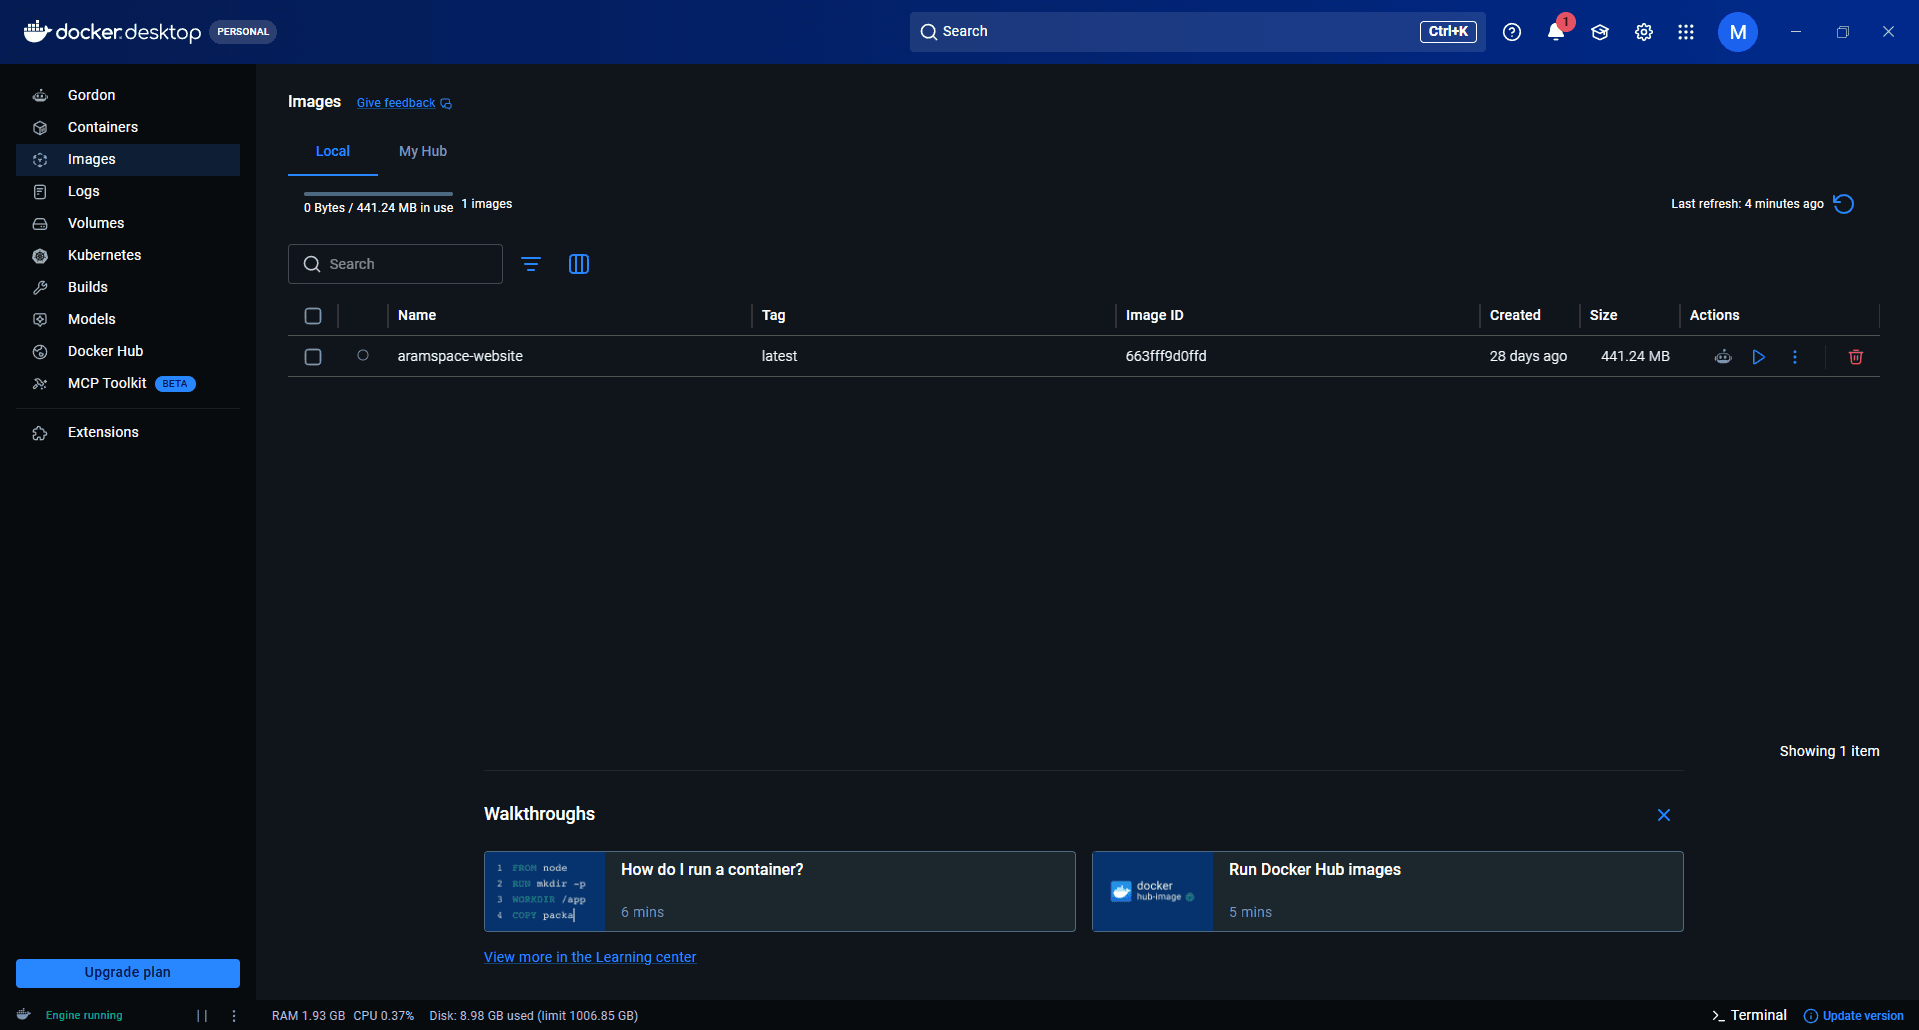This screenshot has height=1030, width=1919.
Task: Open the Builds section
Action: tap(128, 287)
